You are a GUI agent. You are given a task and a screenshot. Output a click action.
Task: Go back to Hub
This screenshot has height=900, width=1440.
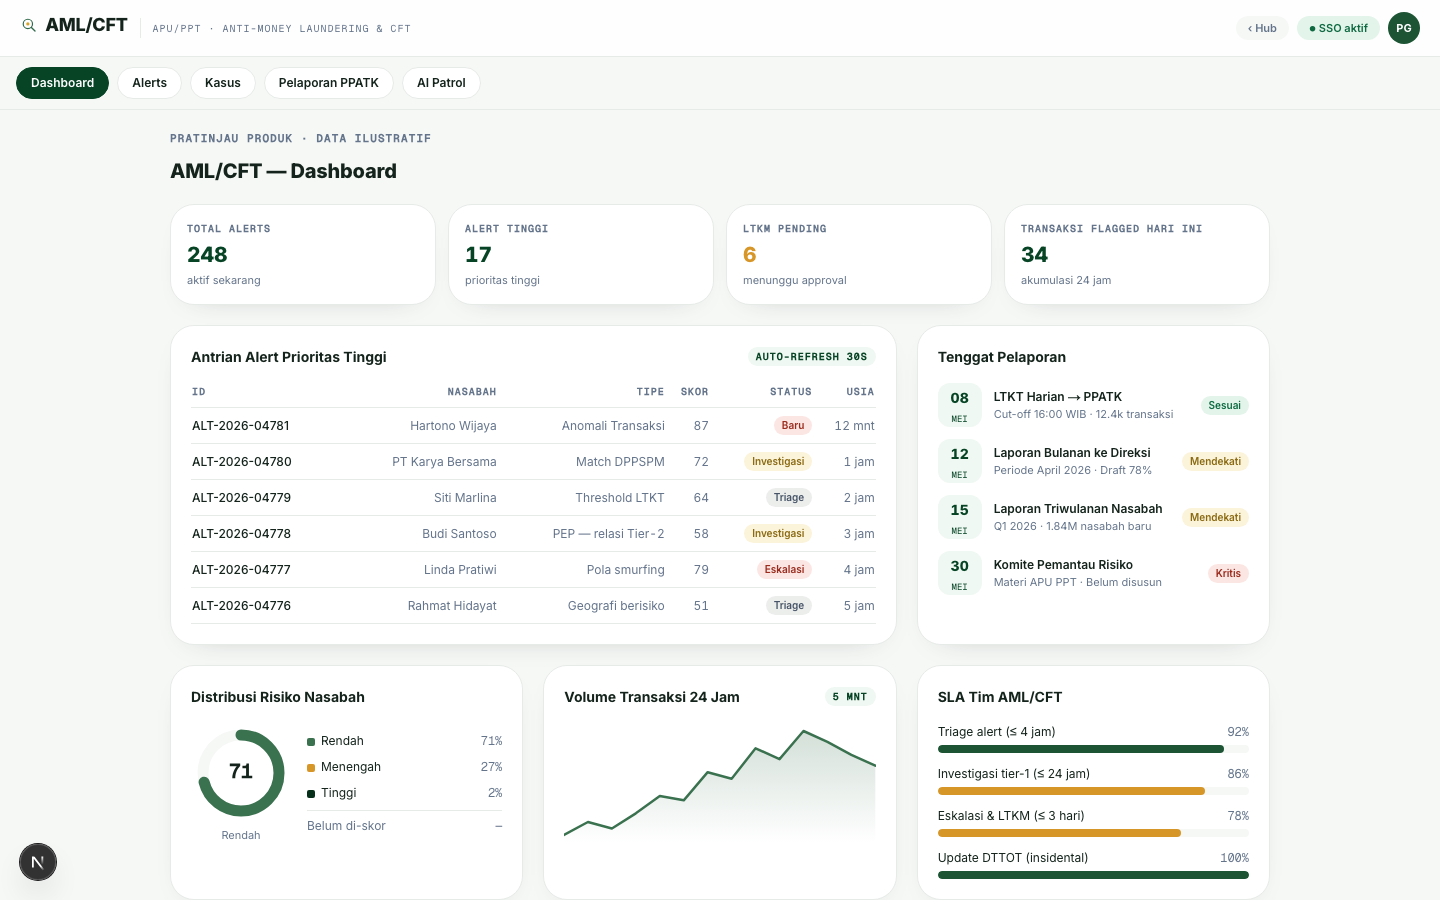click(1262, 28)
